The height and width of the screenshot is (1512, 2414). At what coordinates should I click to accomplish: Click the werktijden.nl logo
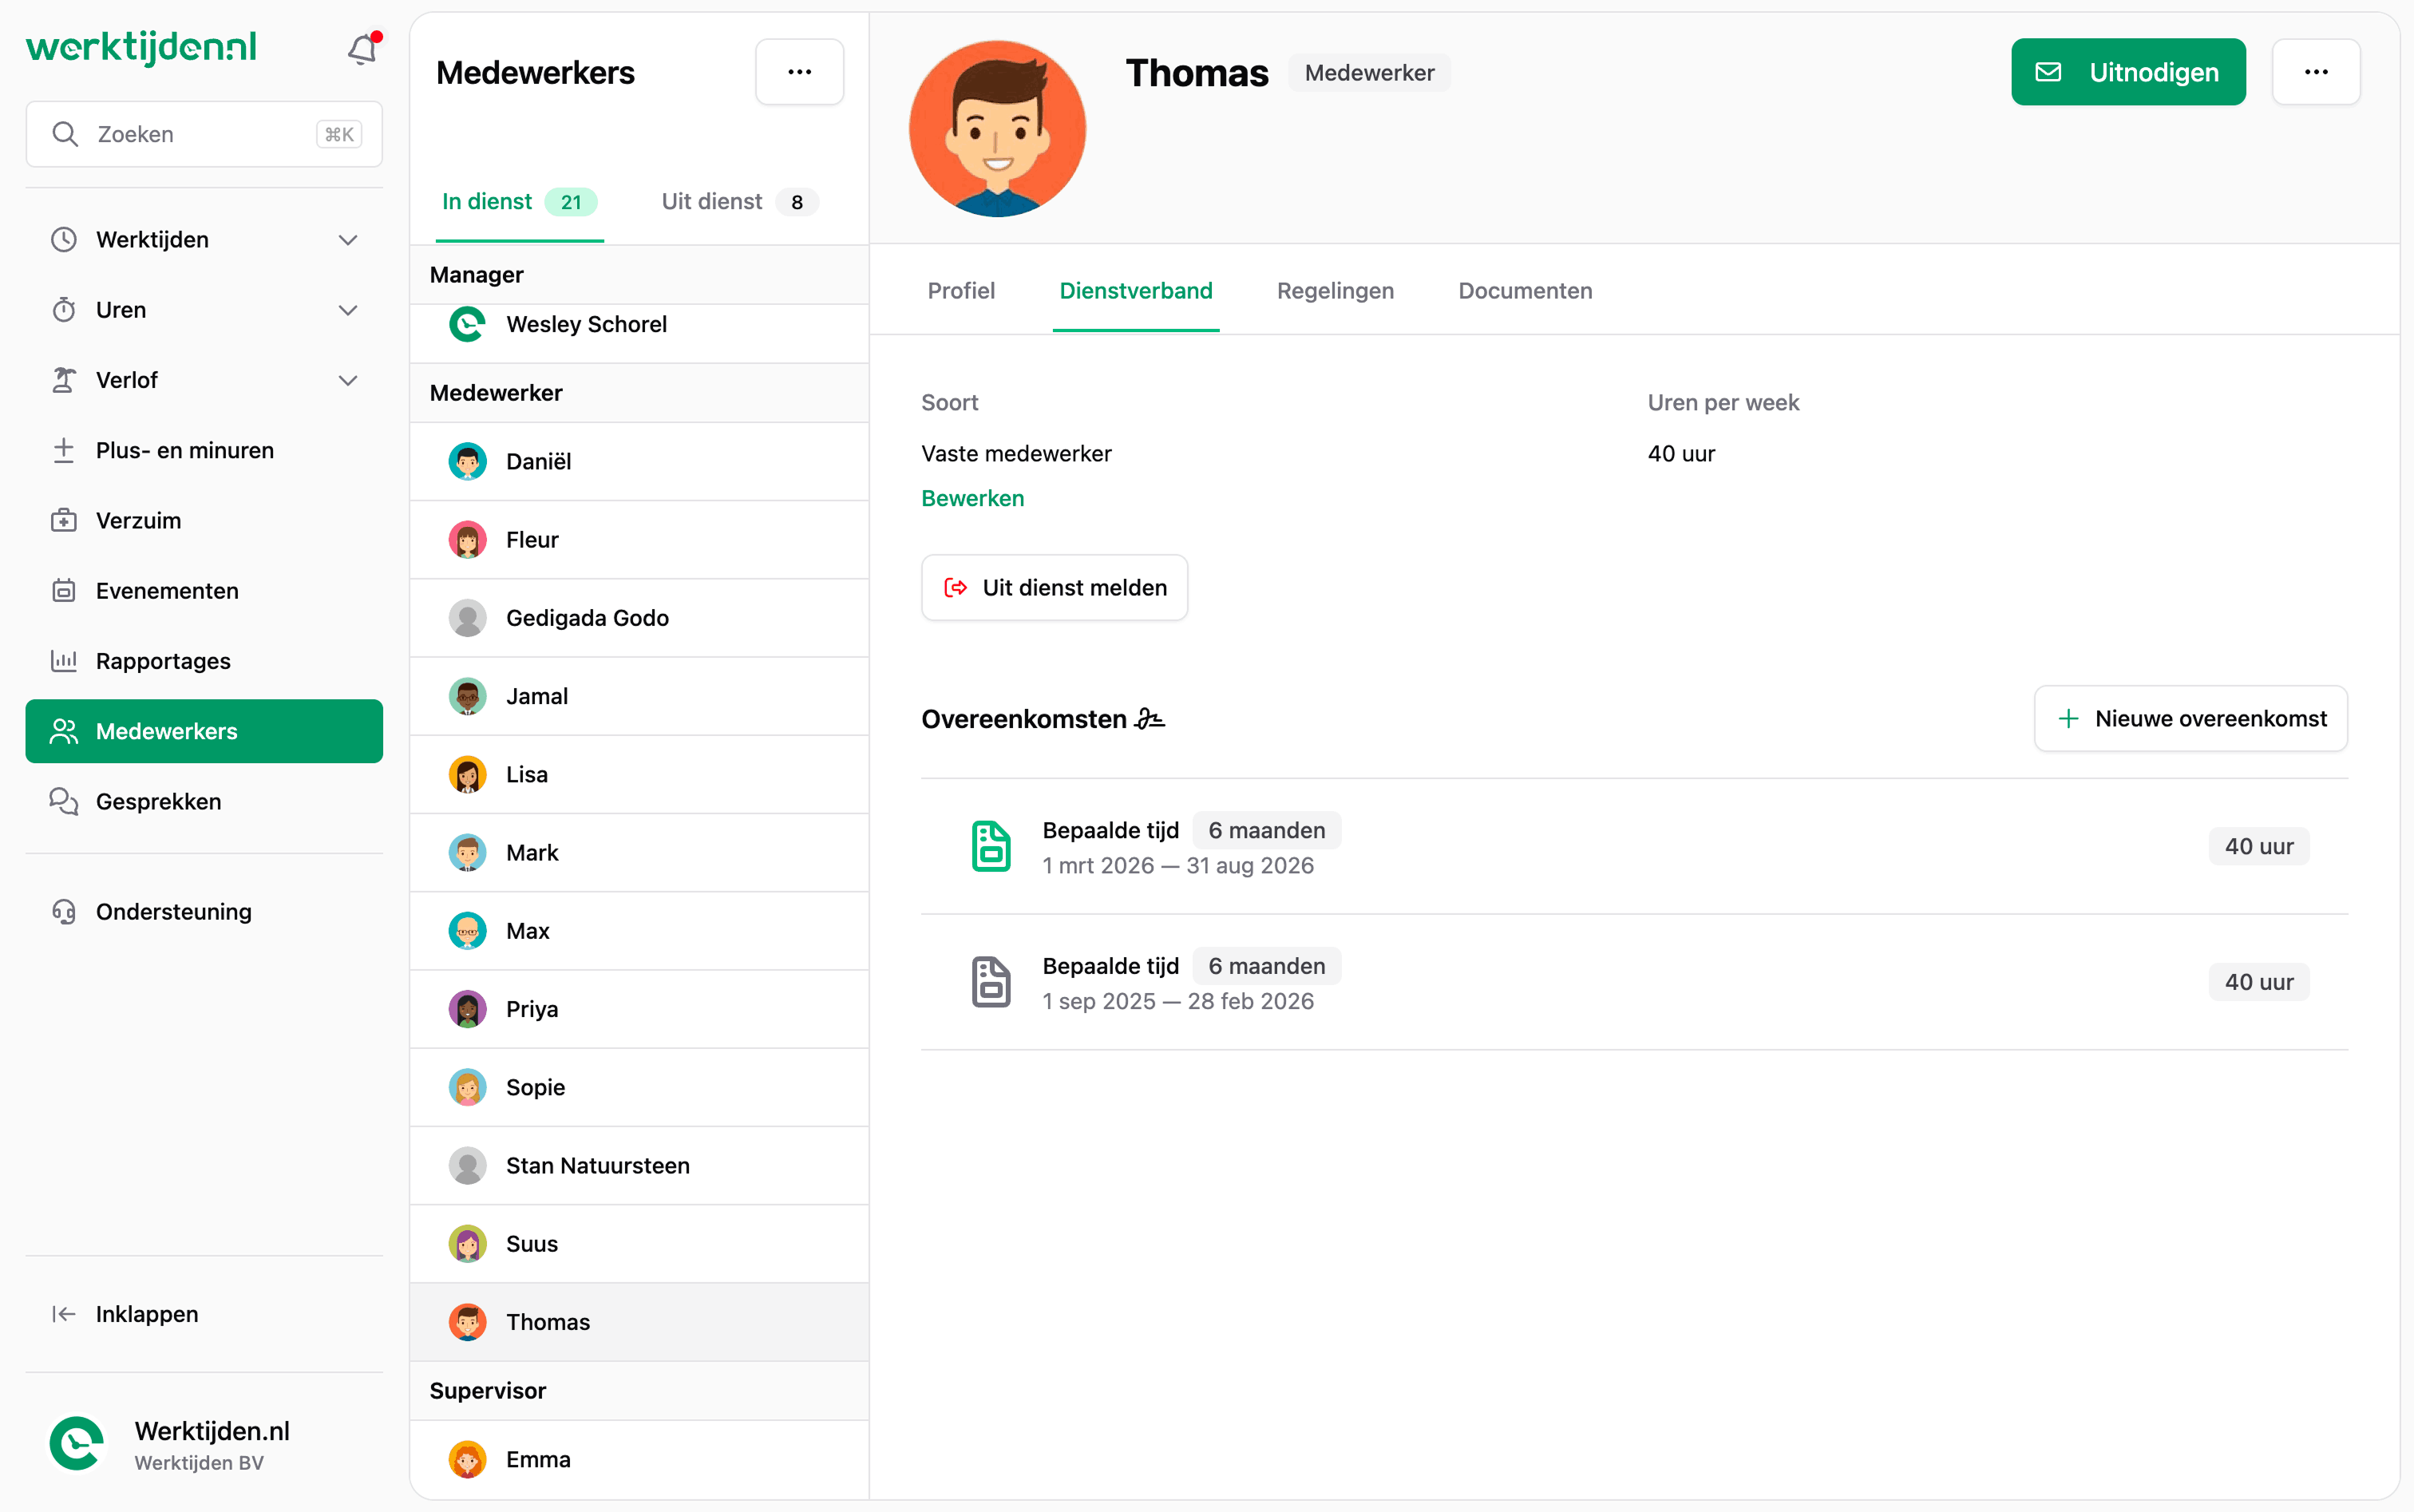click(141, 47)
